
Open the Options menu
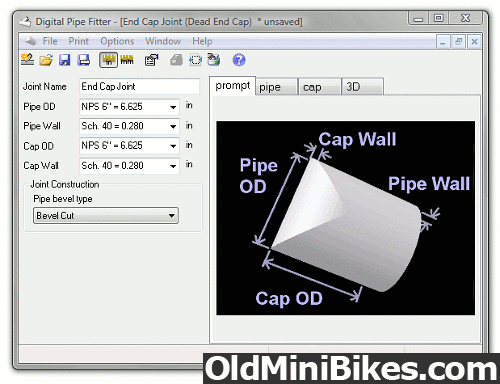(x=117, y=41)
